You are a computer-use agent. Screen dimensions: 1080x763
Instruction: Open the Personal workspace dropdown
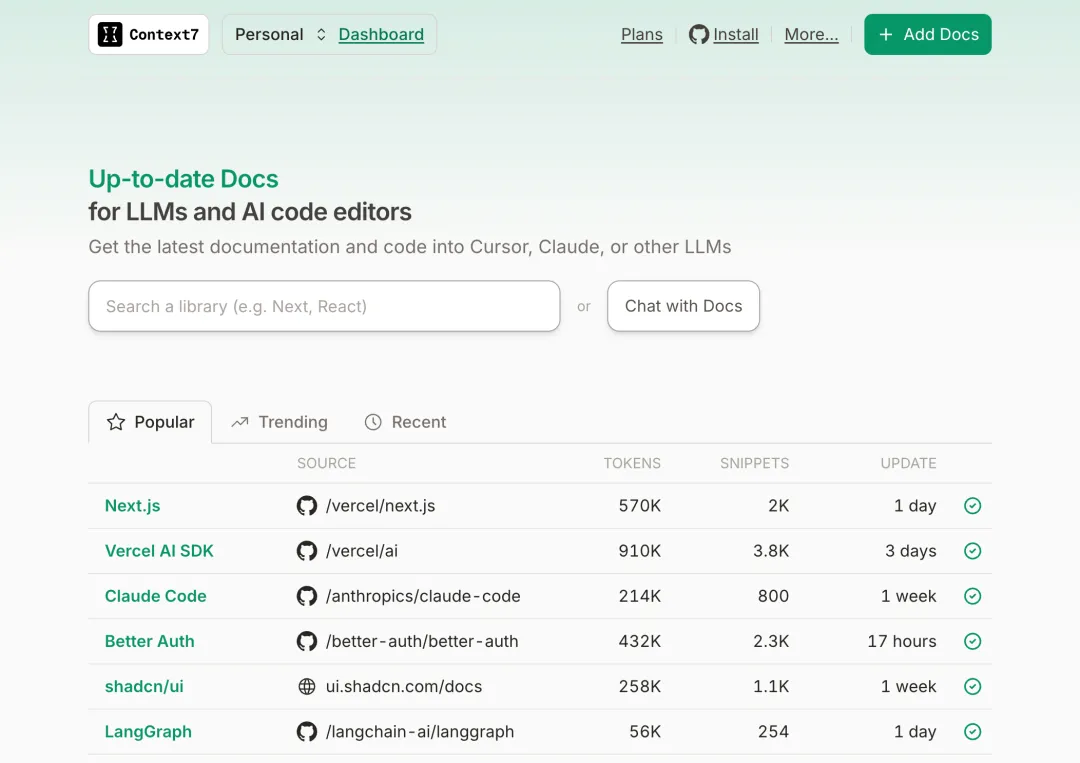coord(280,35)
